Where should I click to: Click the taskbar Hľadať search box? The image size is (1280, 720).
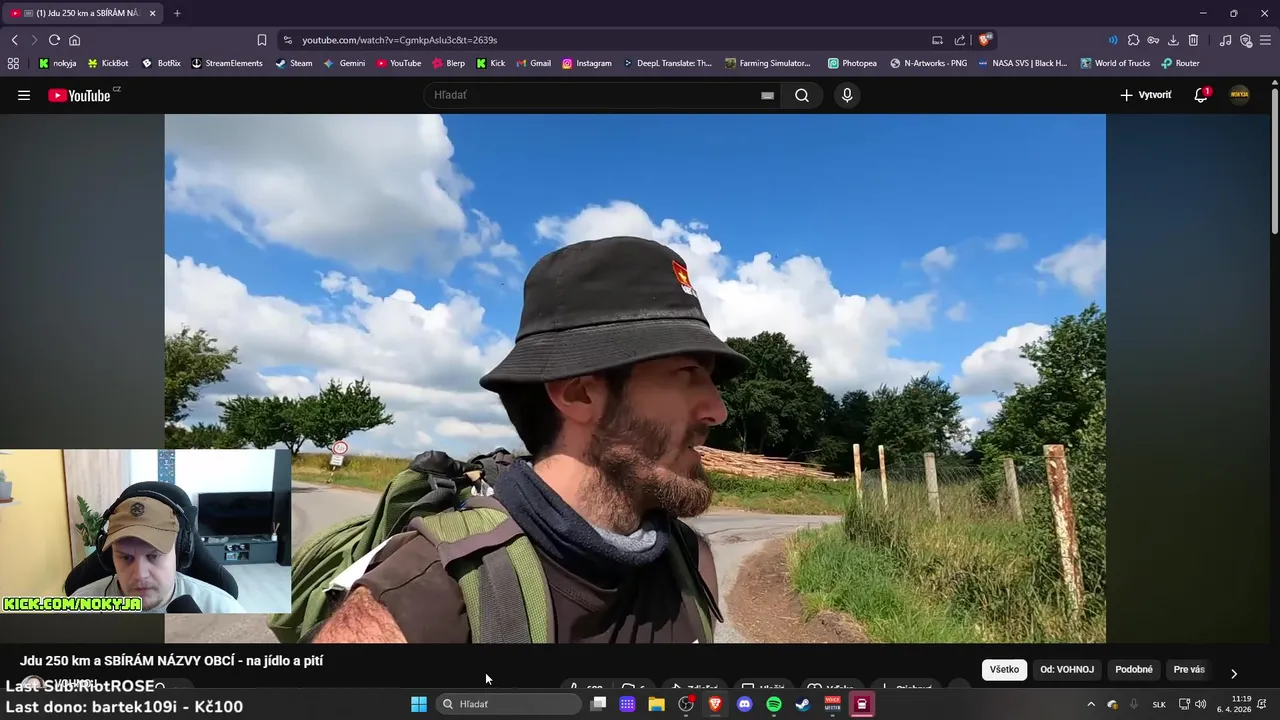[509, 704]
